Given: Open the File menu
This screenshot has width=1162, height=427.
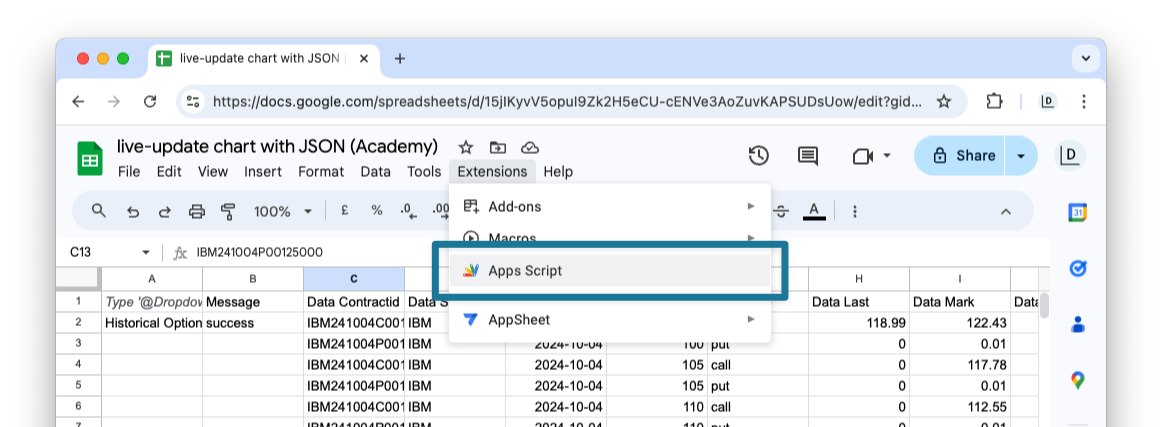Looking at the screenshot, I should (x=129, y=171).
